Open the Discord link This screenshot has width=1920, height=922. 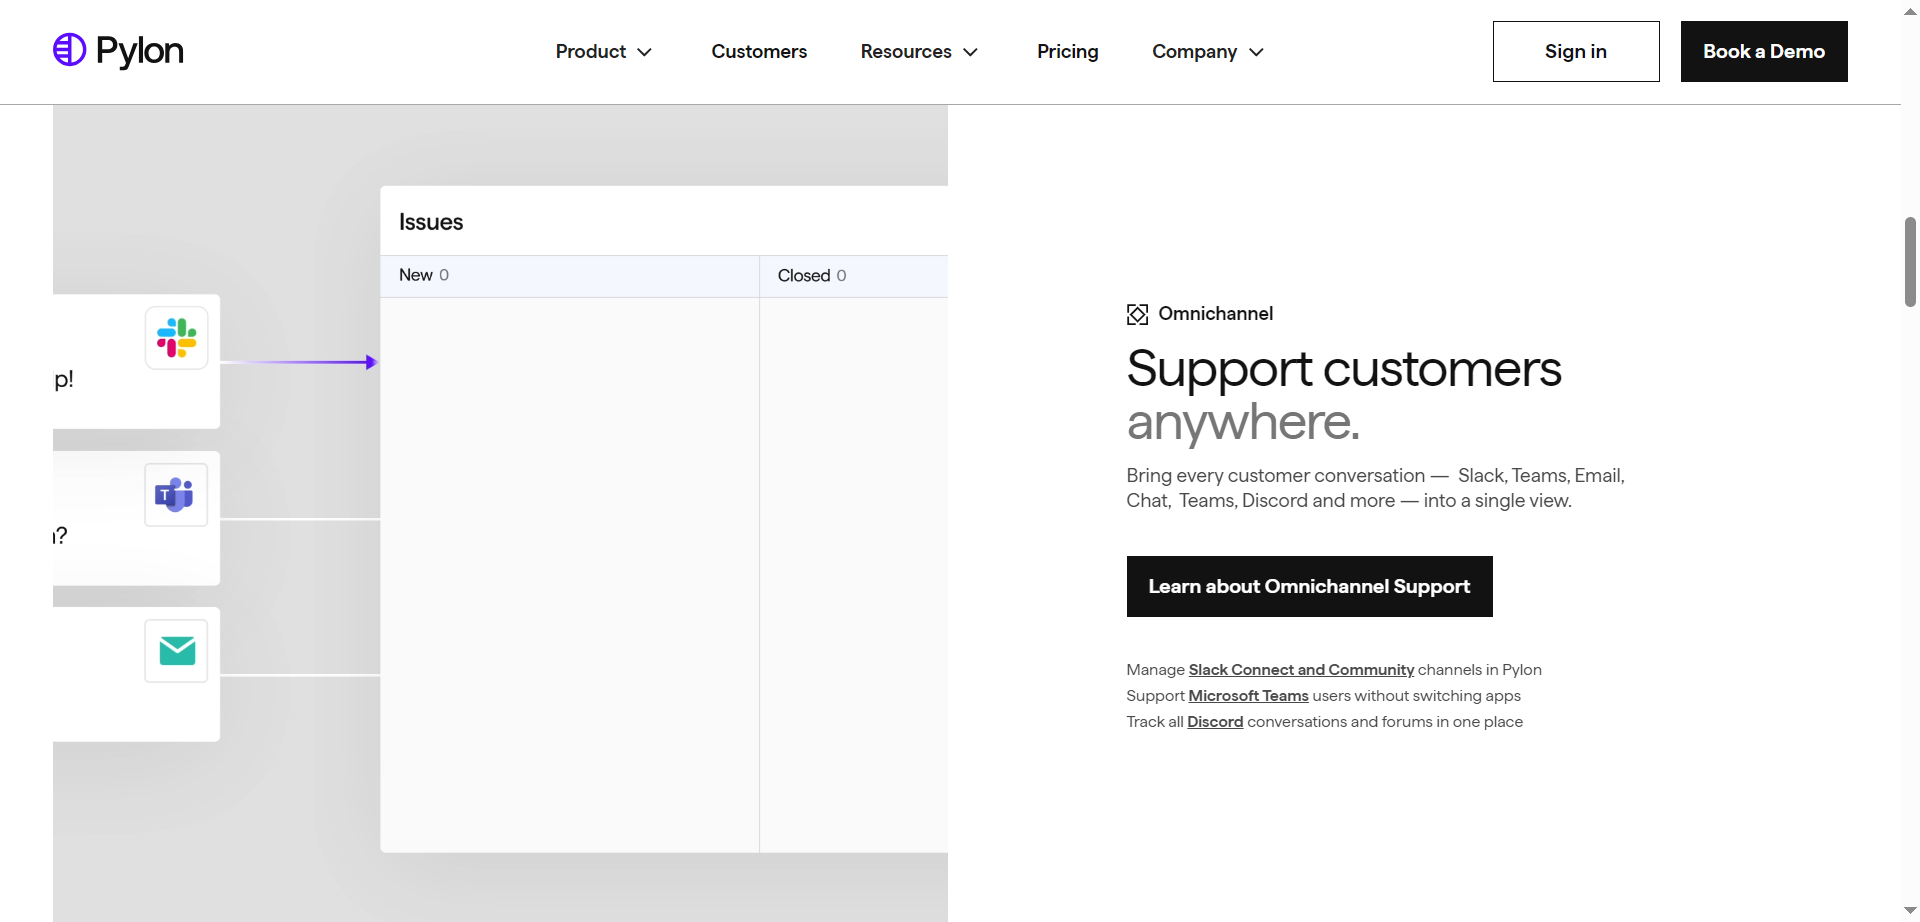(x=1215, y=722)
